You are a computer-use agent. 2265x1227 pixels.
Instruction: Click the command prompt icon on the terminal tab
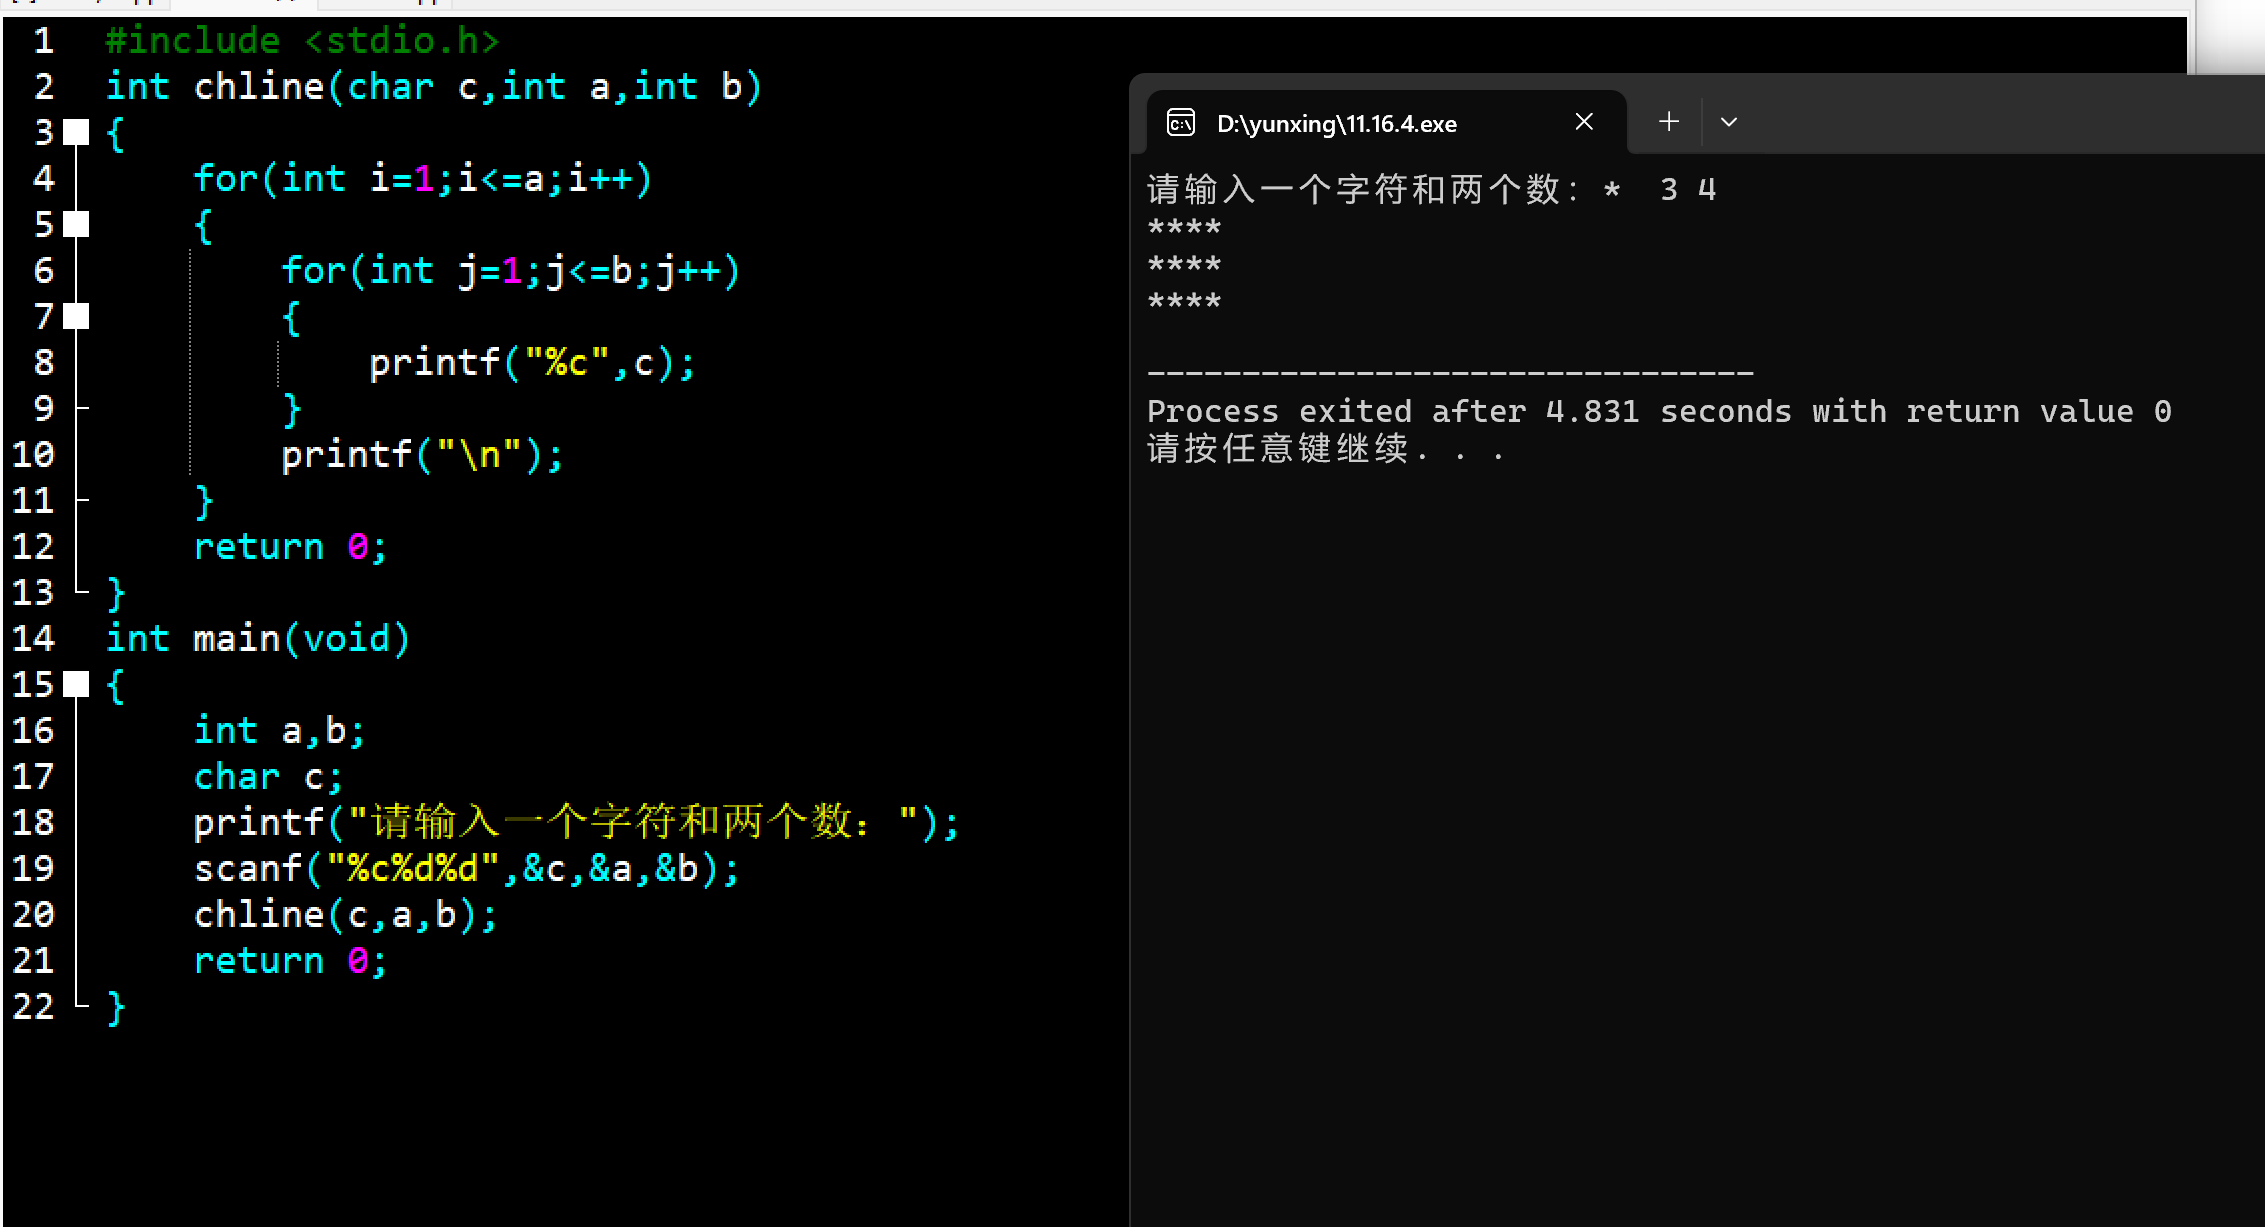pos(1181,122)
